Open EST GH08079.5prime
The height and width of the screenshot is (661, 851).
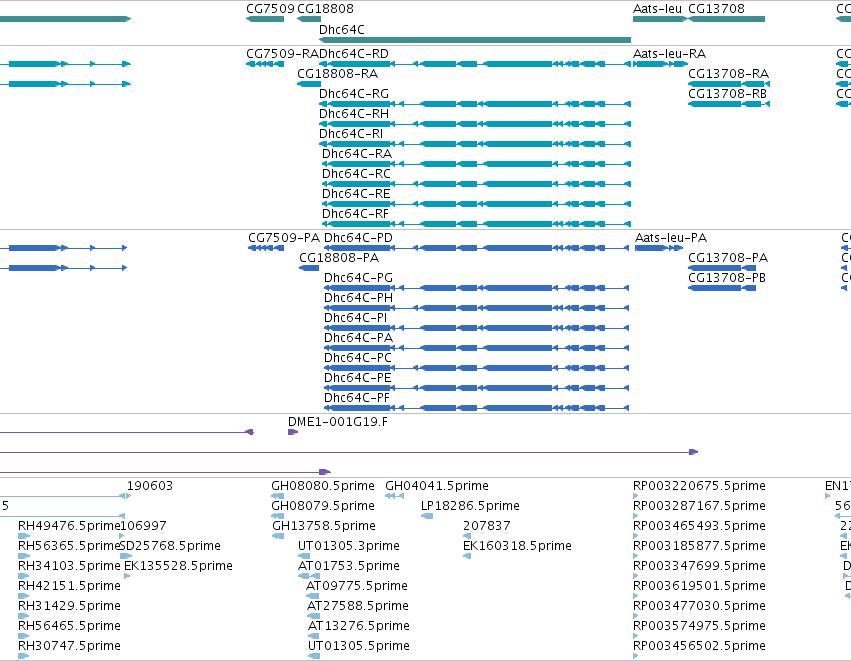[x=323, y=506]
